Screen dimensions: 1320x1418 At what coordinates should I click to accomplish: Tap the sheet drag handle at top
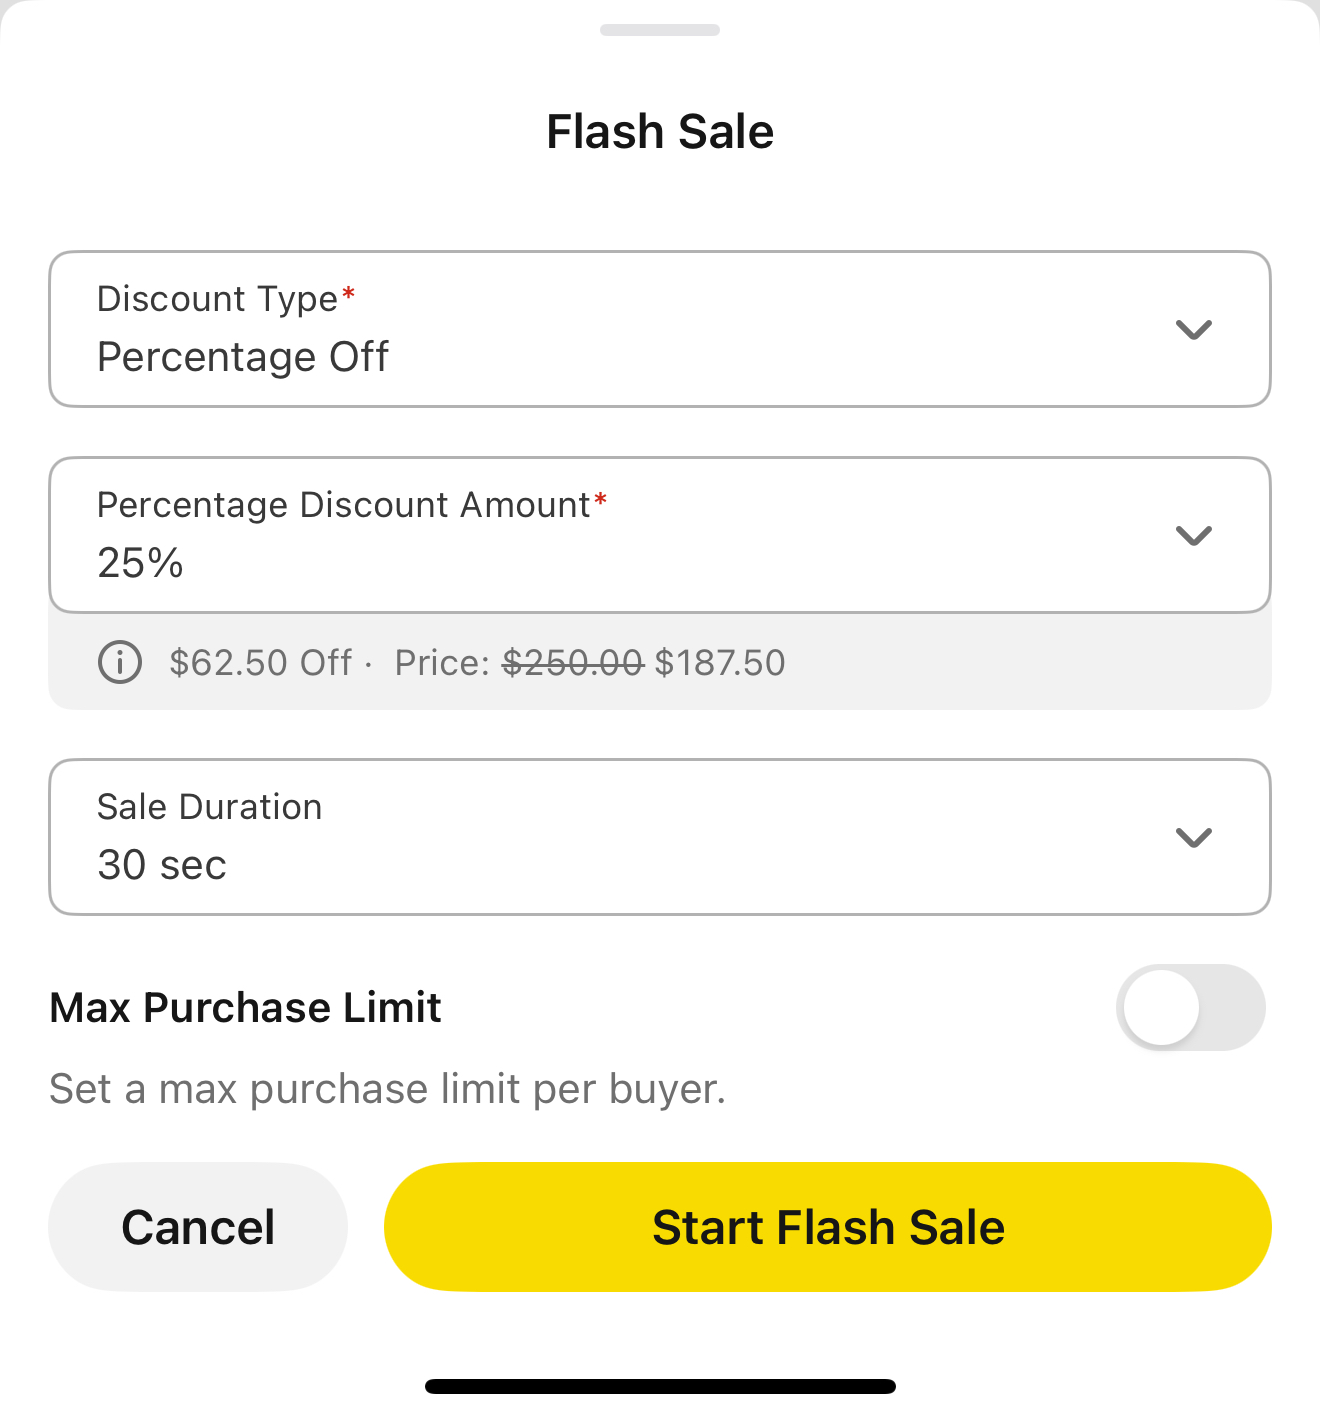[660, 30]
